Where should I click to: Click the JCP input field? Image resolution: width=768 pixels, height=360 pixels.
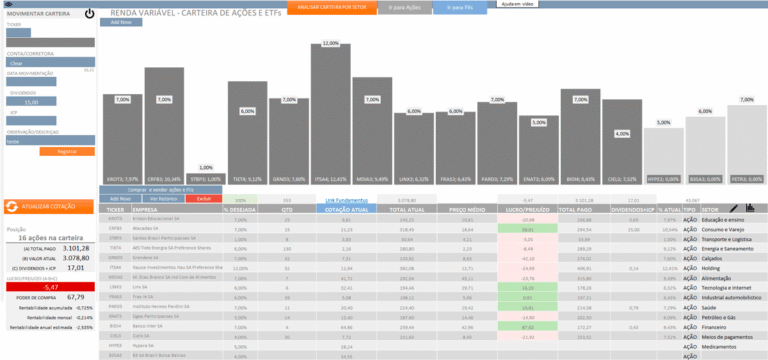[31, 120]
